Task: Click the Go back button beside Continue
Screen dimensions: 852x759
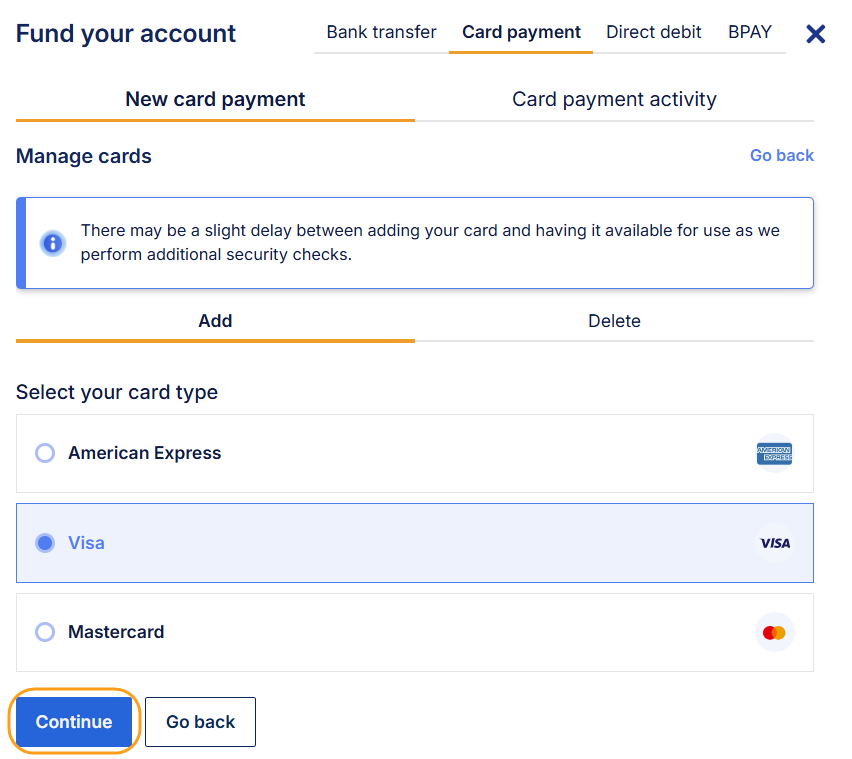Action: coord(200,722)
